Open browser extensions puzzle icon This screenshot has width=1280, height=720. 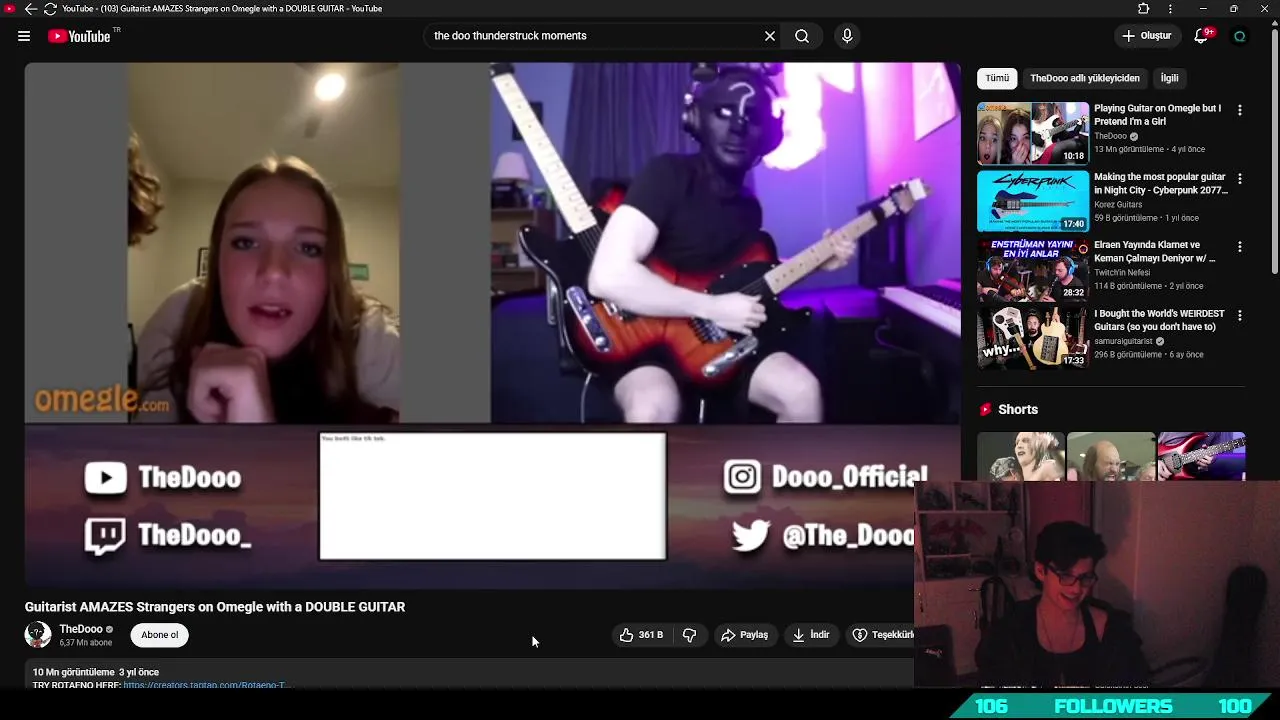1144,9
